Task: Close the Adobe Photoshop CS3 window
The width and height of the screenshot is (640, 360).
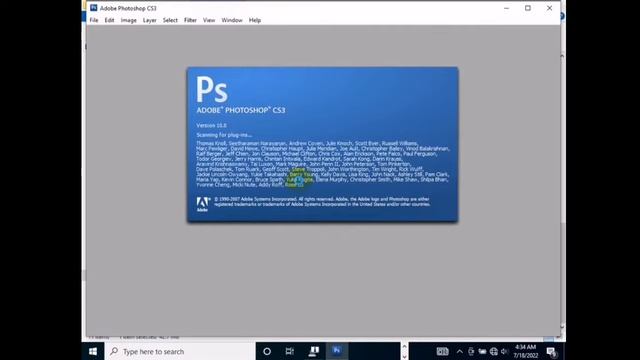Action: pyautogui.click(x=549, y=8)
